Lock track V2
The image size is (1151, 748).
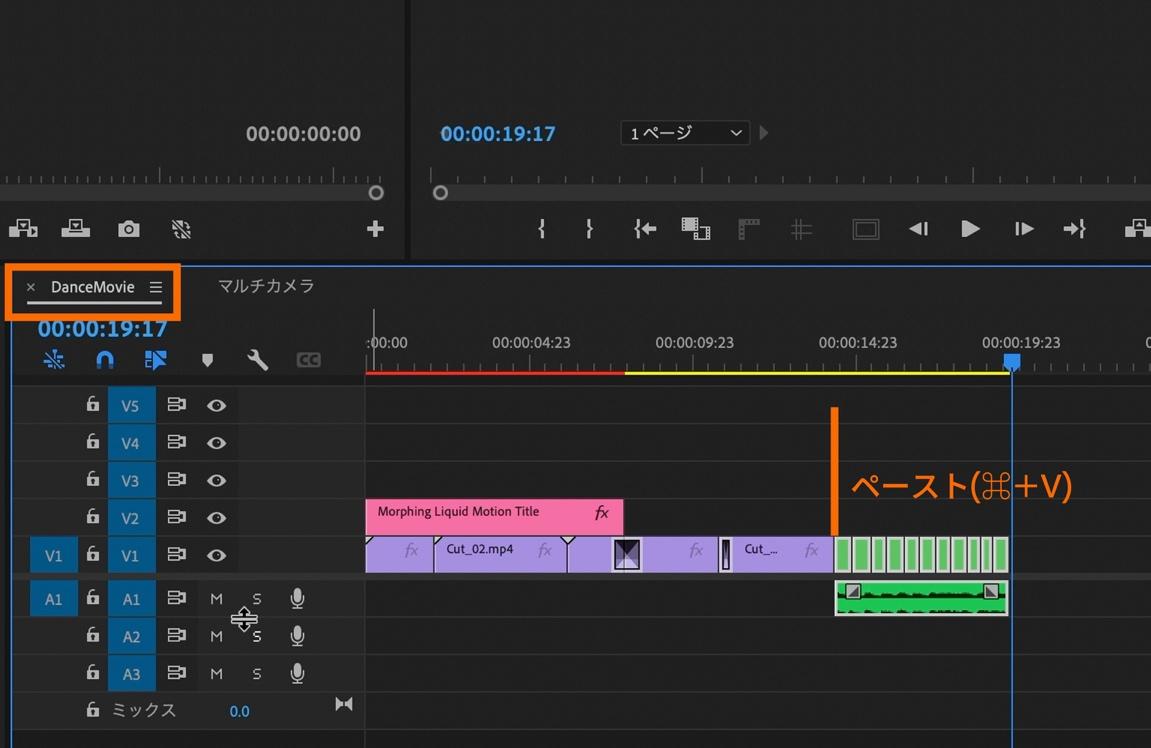92,516
